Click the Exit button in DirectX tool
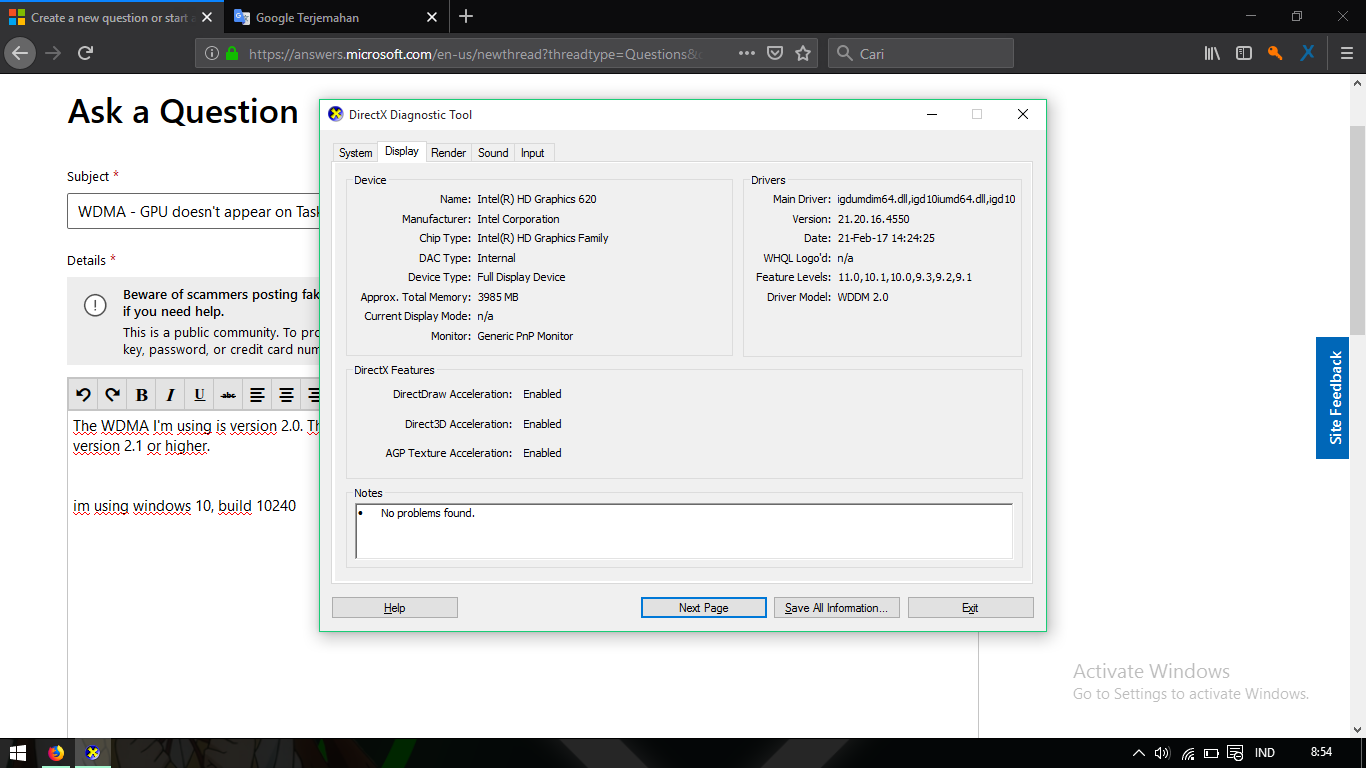This screenshot has height=768, width=1366. point(970,608)
